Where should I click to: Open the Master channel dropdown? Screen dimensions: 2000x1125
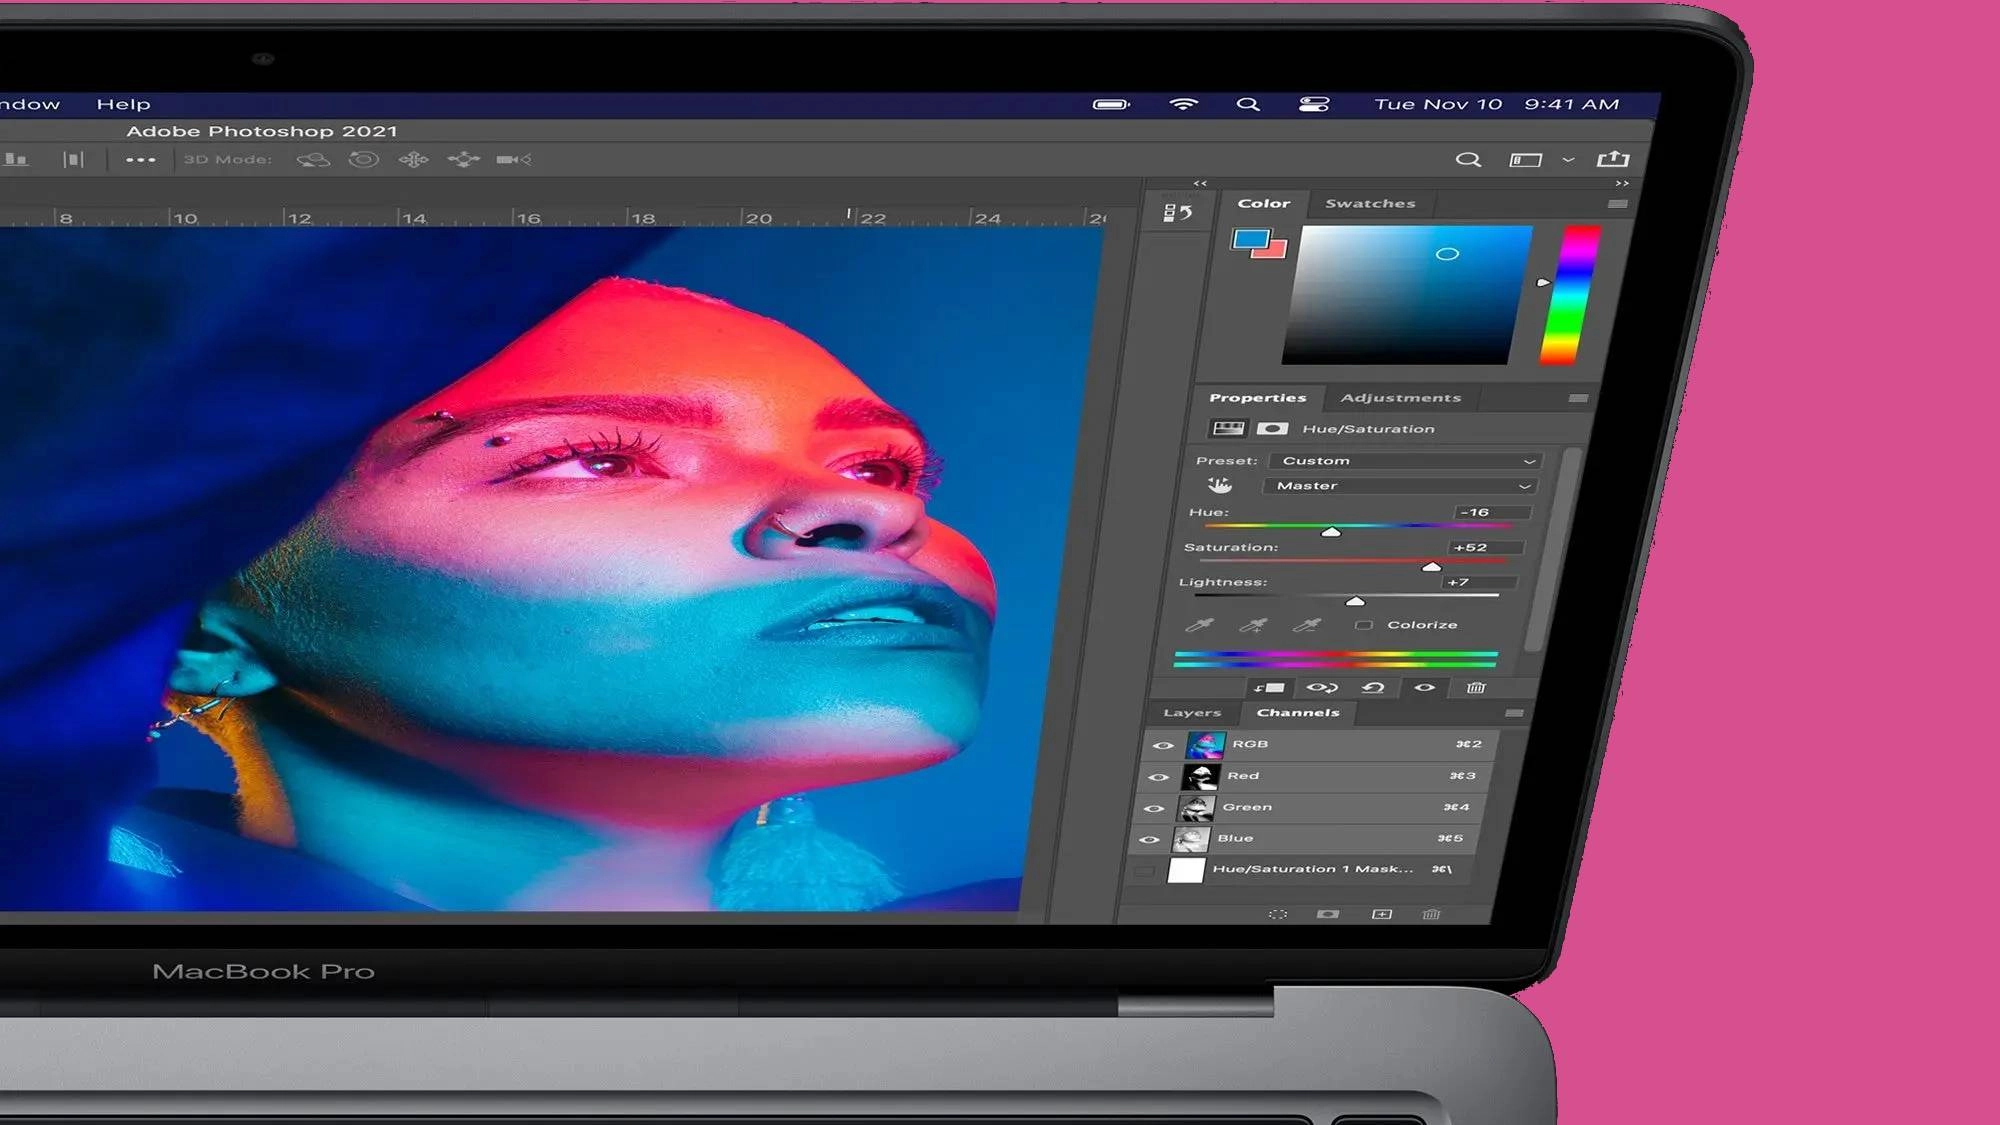[1399, 486]
